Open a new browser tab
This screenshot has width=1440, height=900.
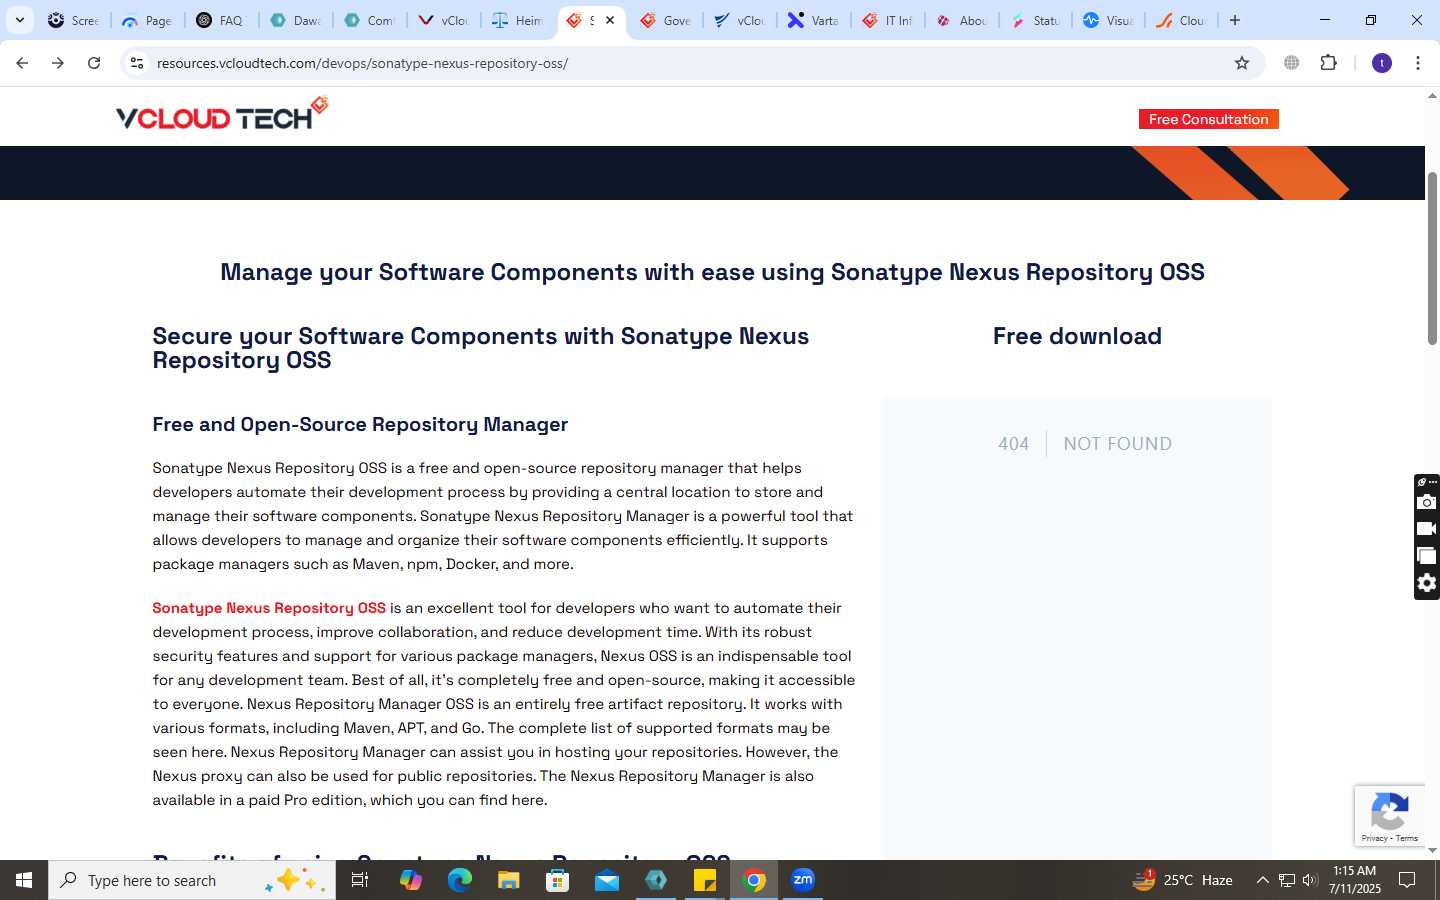click(1235, 20)
